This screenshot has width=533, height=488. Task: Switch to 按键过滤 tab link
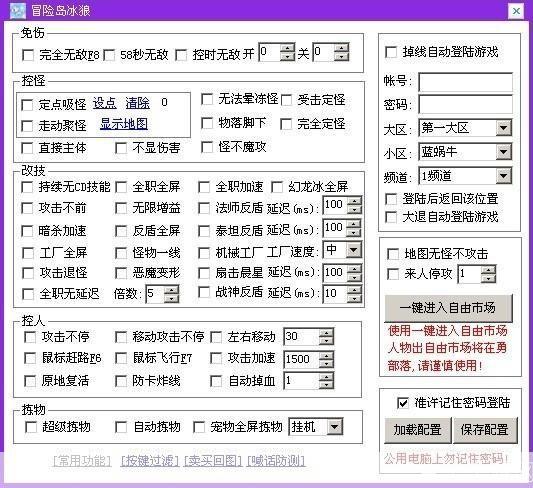tap(150, 461)
